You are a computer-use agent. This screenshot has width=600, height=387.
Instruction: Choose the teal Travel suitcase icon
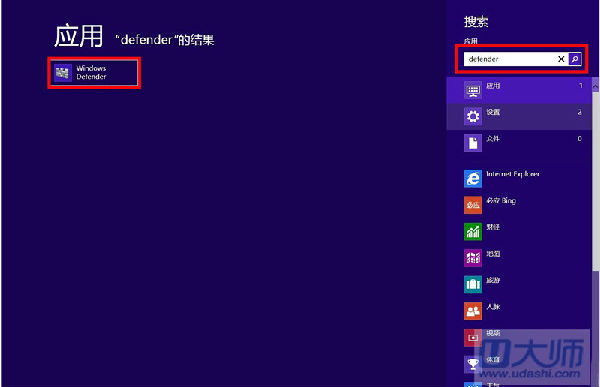tap(473, 284)
